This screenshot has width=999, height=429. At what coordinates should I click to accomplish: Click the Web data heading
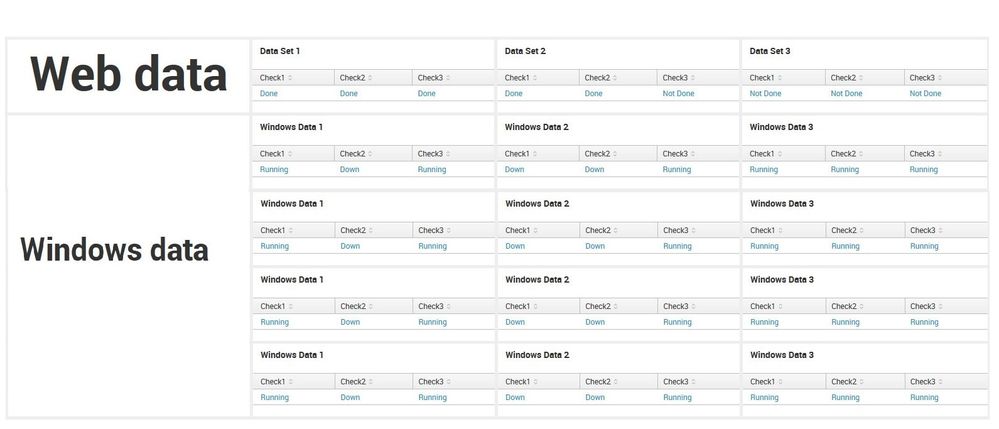pyautogui.click(x=128, y=75)
